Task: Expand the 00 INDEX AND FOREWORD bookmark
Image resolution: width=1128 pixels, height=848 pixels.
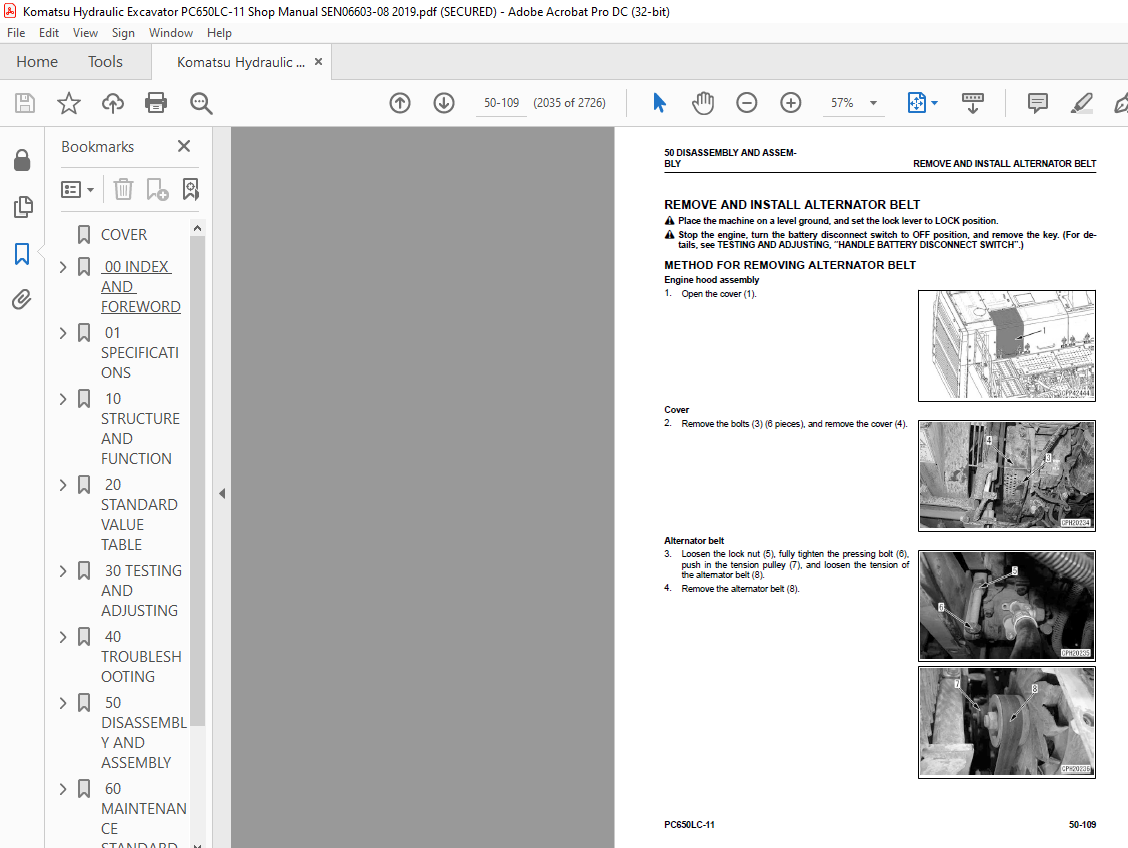Action: [63, 267]
